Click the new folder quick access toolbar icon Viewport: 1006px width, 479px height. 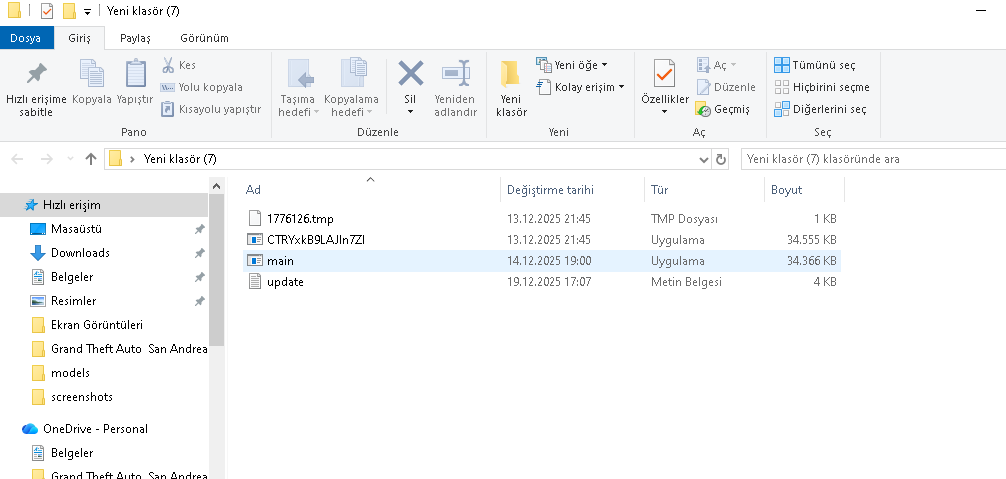tap(69, 11)
